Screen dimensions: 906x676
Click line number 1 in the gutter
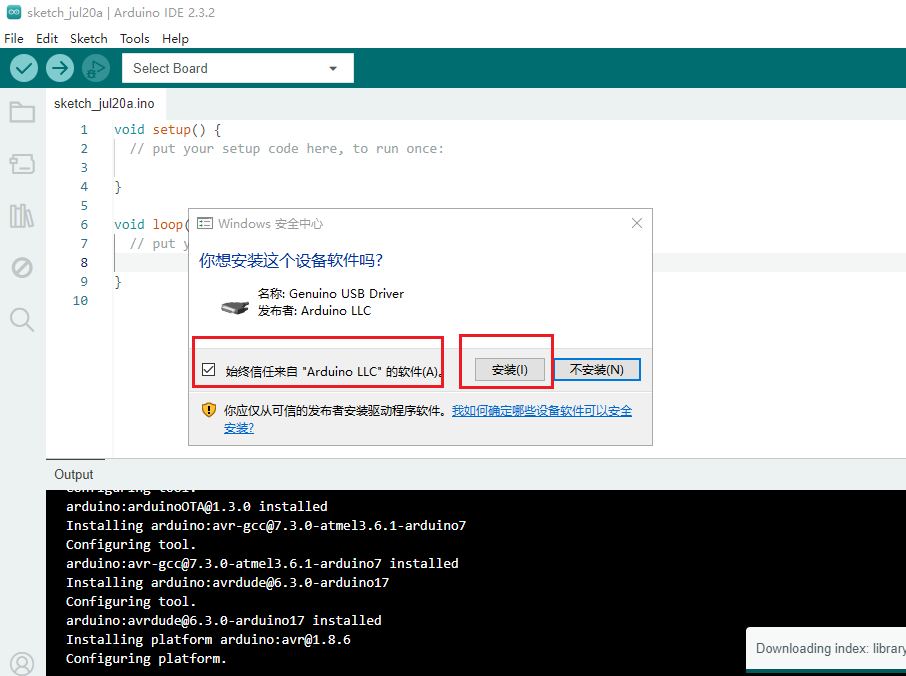click(84, 129)
